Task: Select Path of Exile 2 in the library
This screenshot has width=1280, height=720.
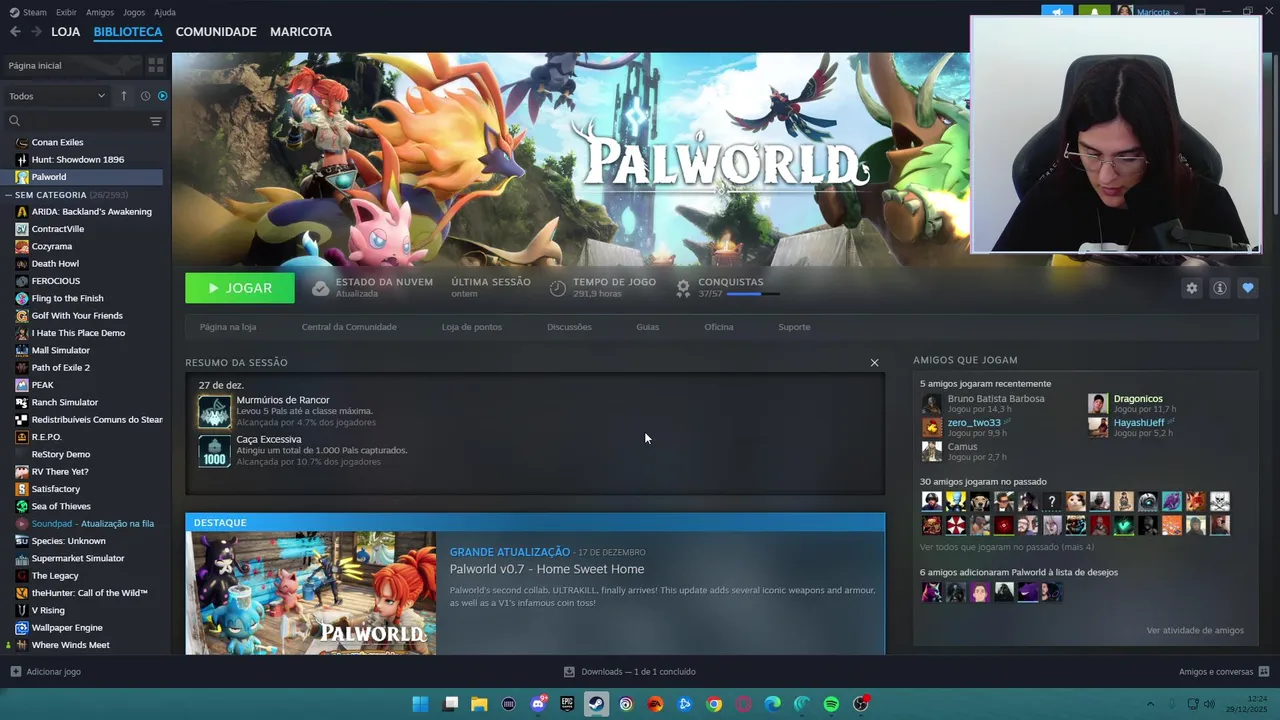Action: click(60, 367)
